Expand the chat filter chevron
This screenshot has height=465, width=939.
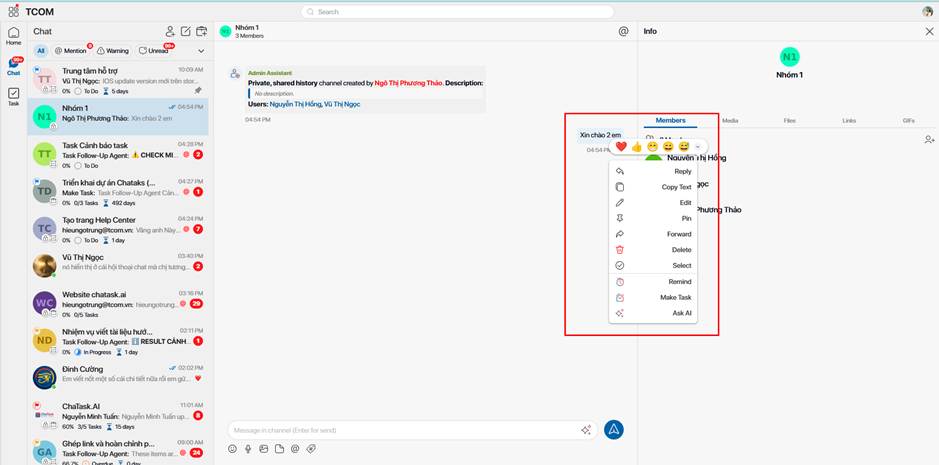pos(201,51)
